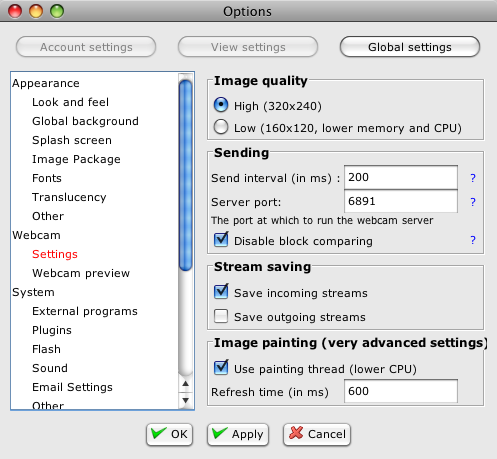The image size is (497, 459).
Task: Switch to Account settings tab
Action: coord(86,47)
